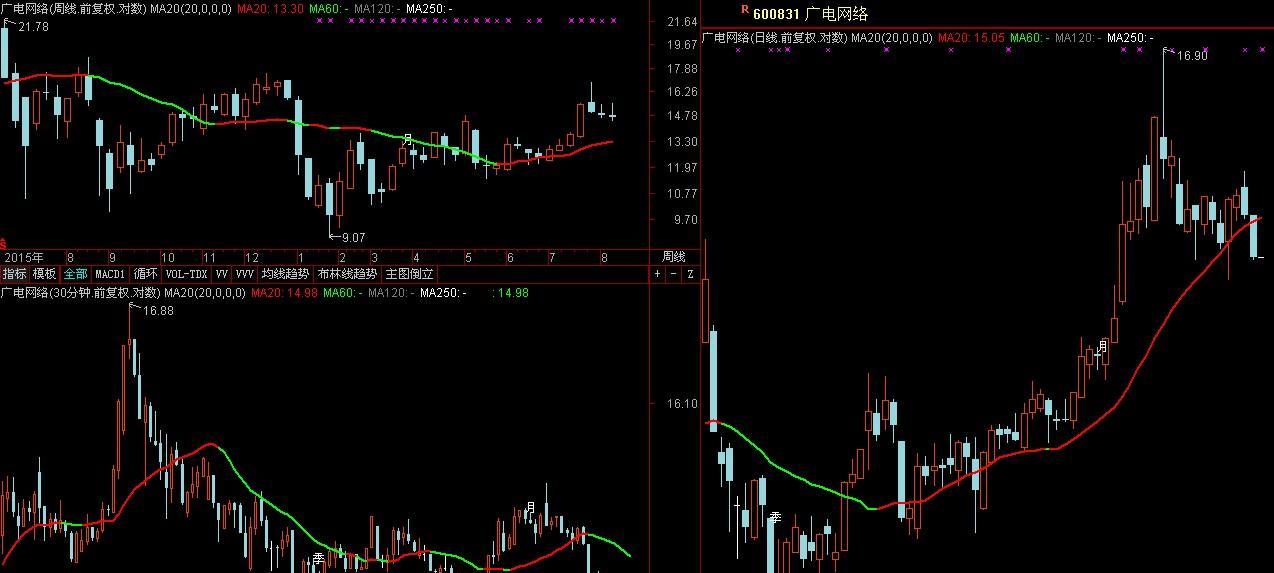Click the 9.07 low price label
This screenshot has width=1274, height=573.
click(x=353, y=238)
